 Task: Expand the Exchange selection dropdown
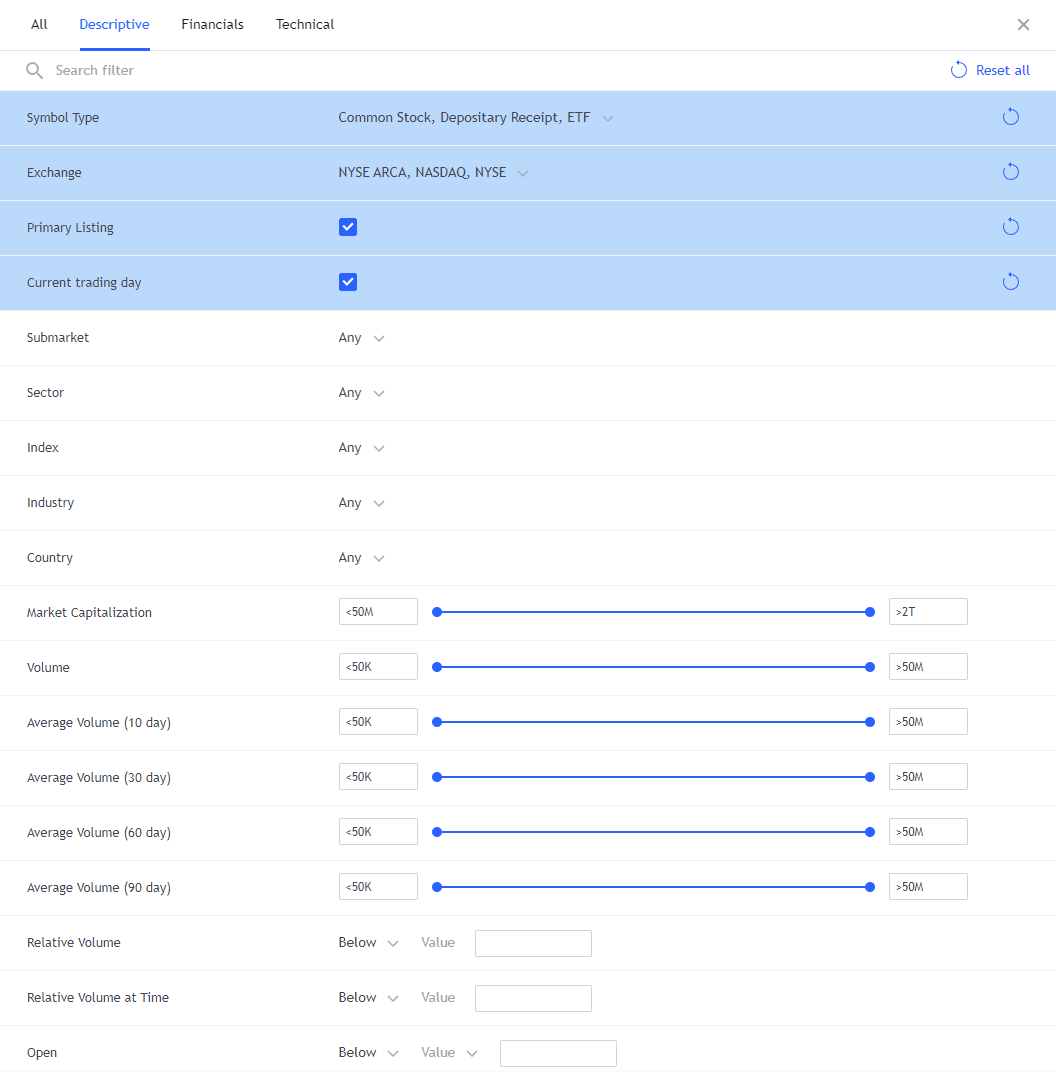pyautogui.click(x=433, y=173)
